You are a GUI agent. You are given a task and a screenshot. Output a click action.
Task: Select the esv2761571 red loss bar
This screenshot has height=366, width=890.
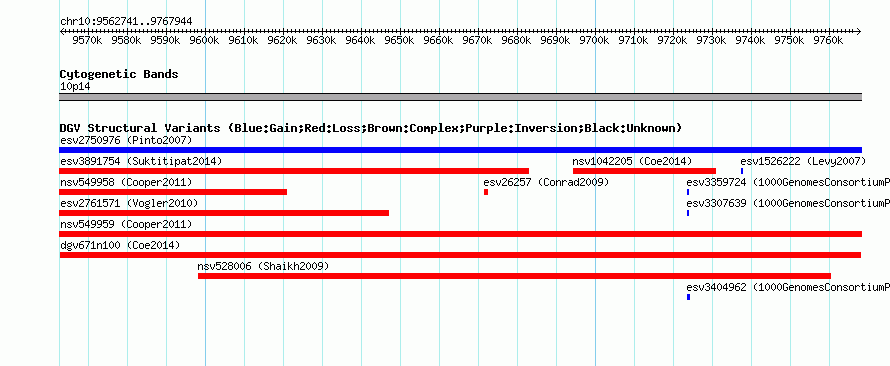[224, 213]
